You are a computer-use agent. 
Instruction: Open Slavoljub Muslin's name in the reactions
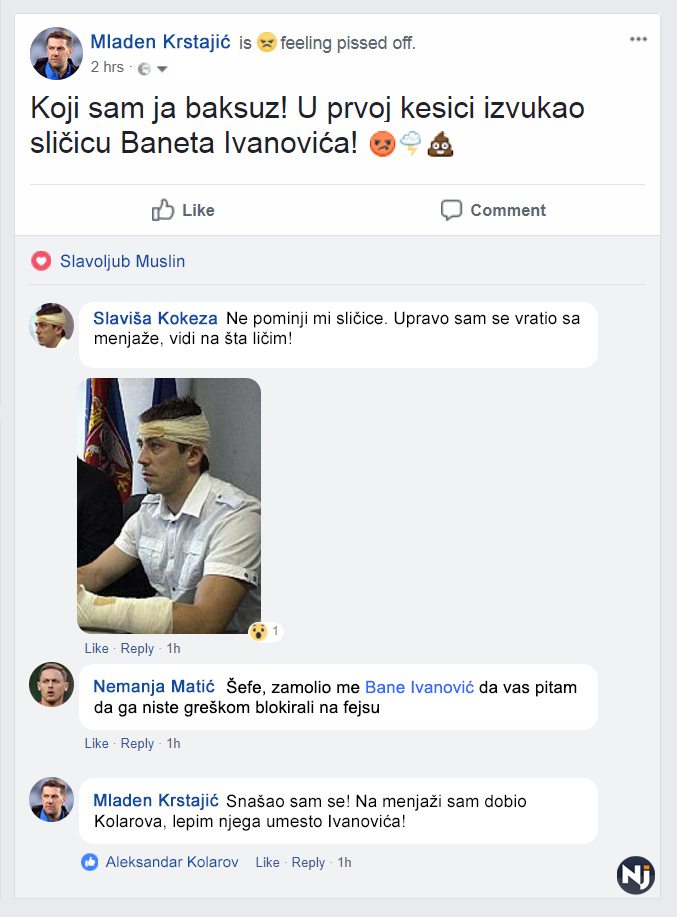pyautogui.click(x=122, y=261)
